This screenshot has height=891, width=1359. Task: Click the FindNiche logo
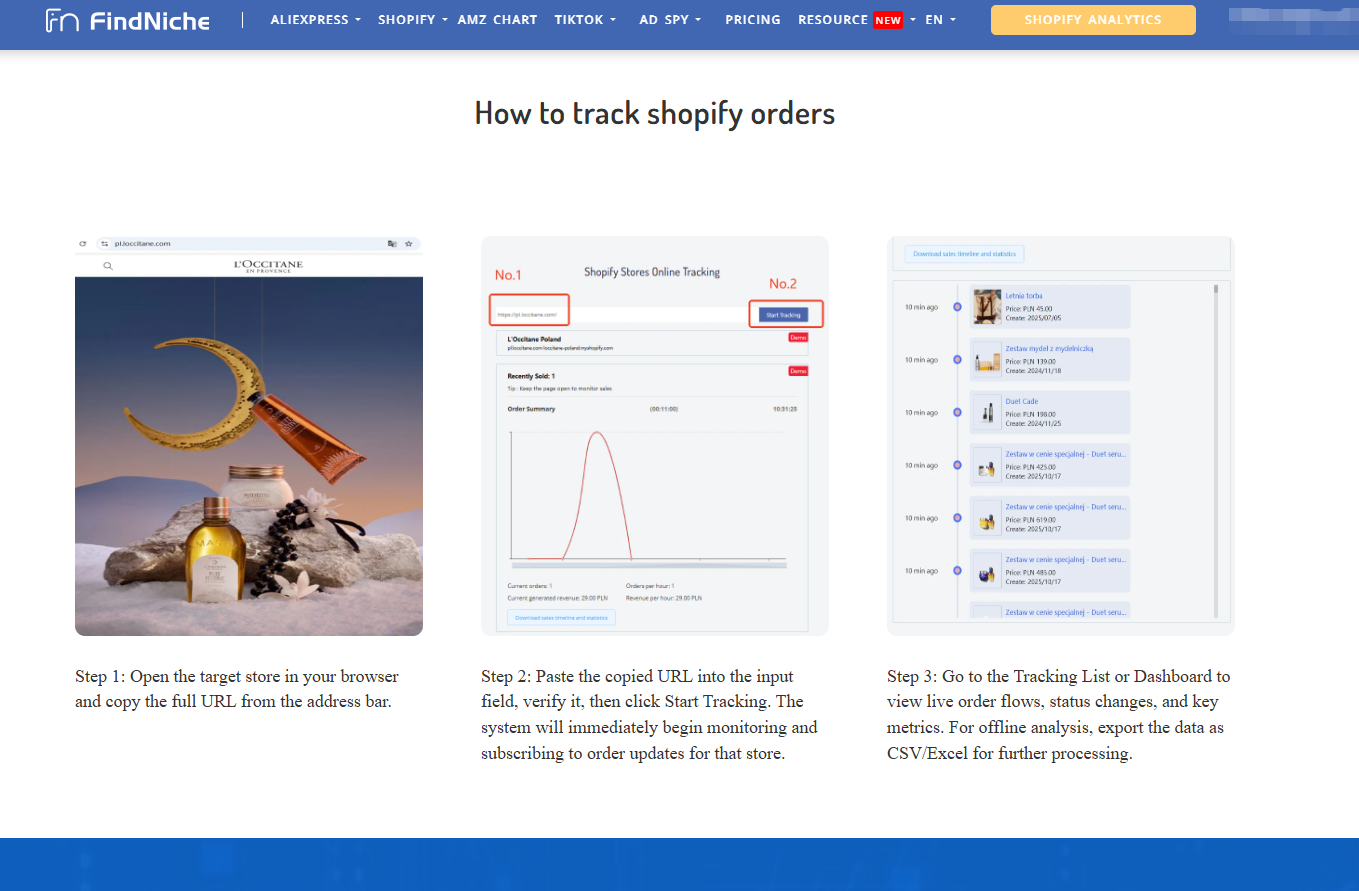[x=127, y=19]
